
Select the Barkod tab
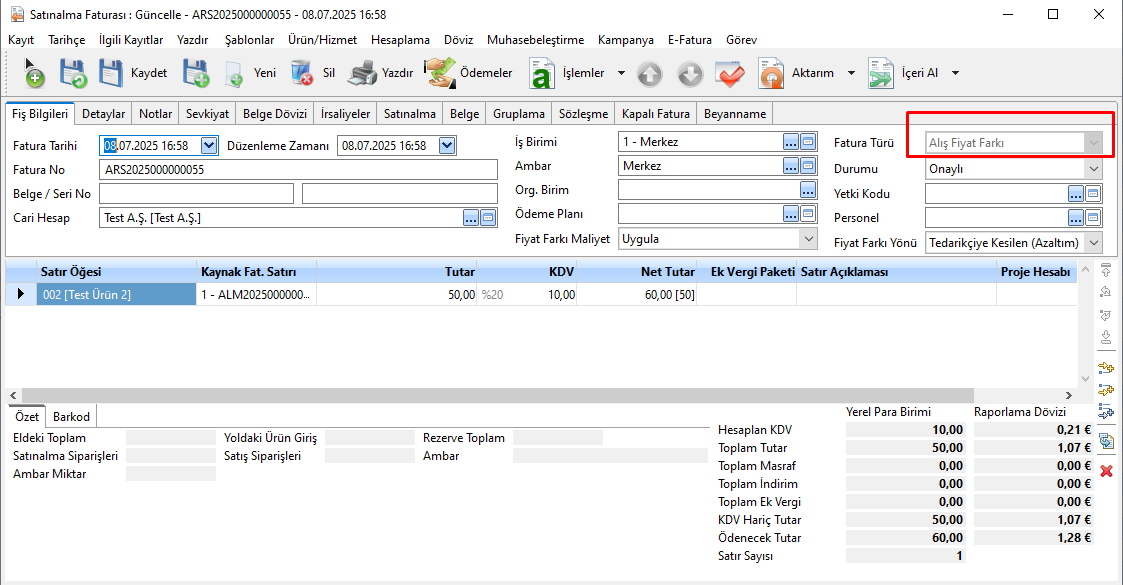(x=72, y=417)
